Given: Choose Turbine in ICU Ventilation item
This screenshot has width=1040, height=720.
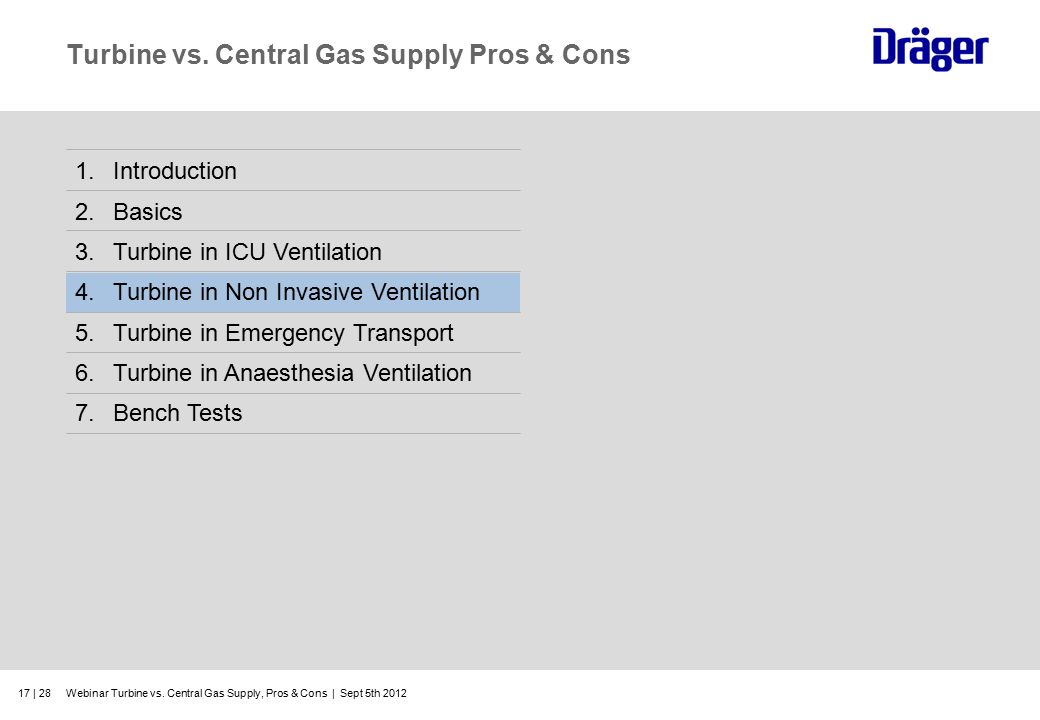Looking at the screenshot, I should point(293,252).
